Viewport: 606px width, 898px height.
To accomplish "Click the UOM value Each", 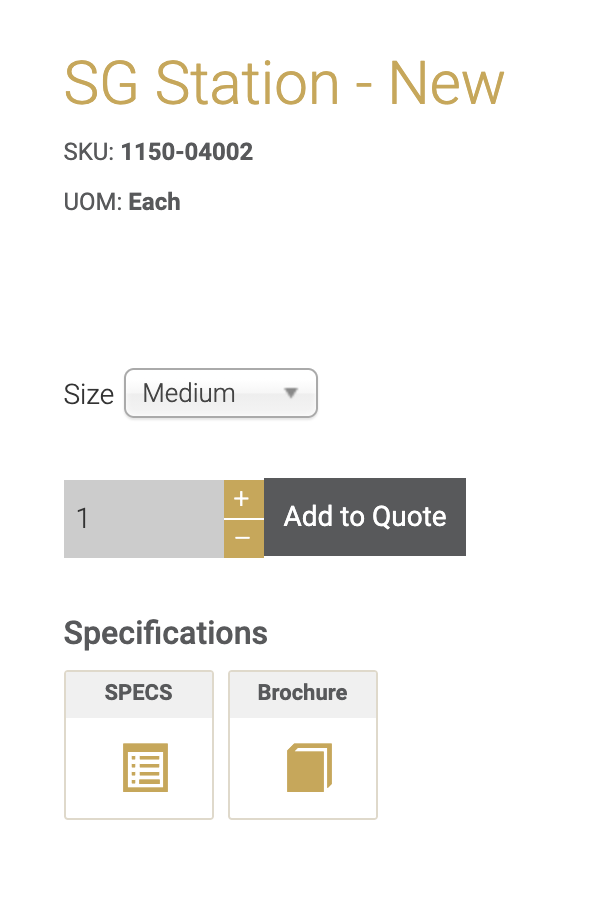I will 154,202.
